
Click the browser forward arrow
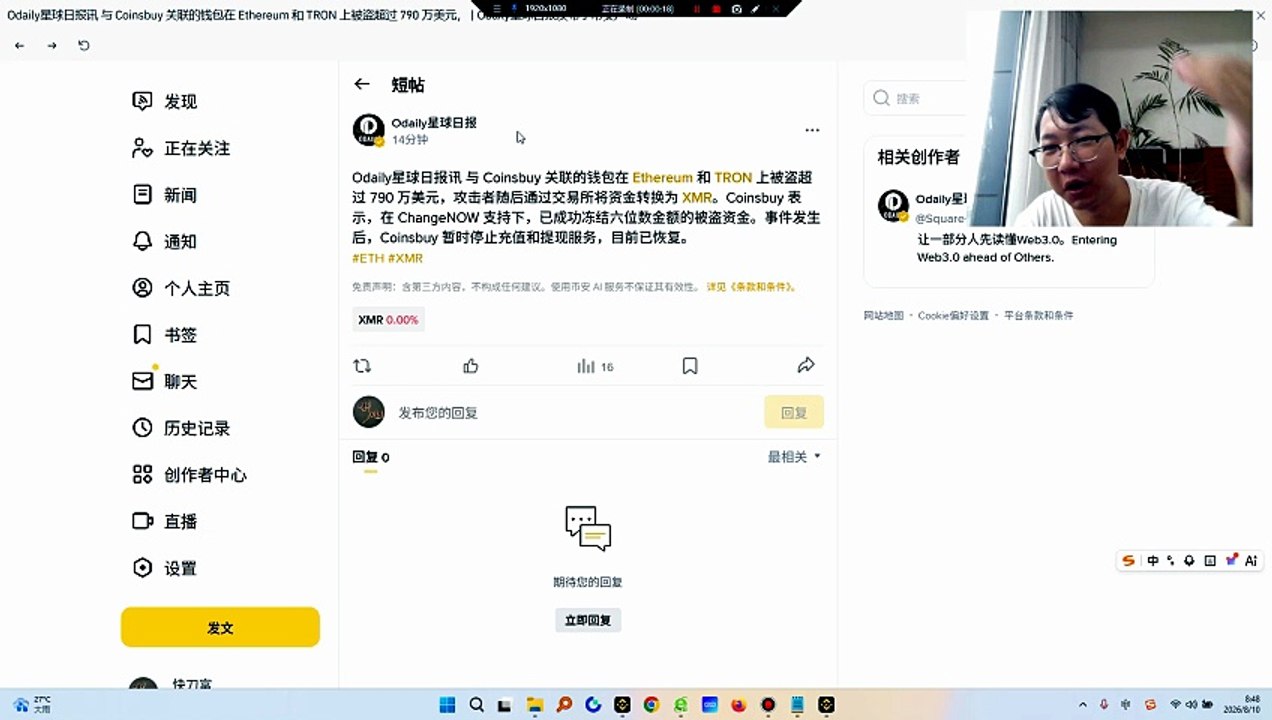click(x=52, y=45)
